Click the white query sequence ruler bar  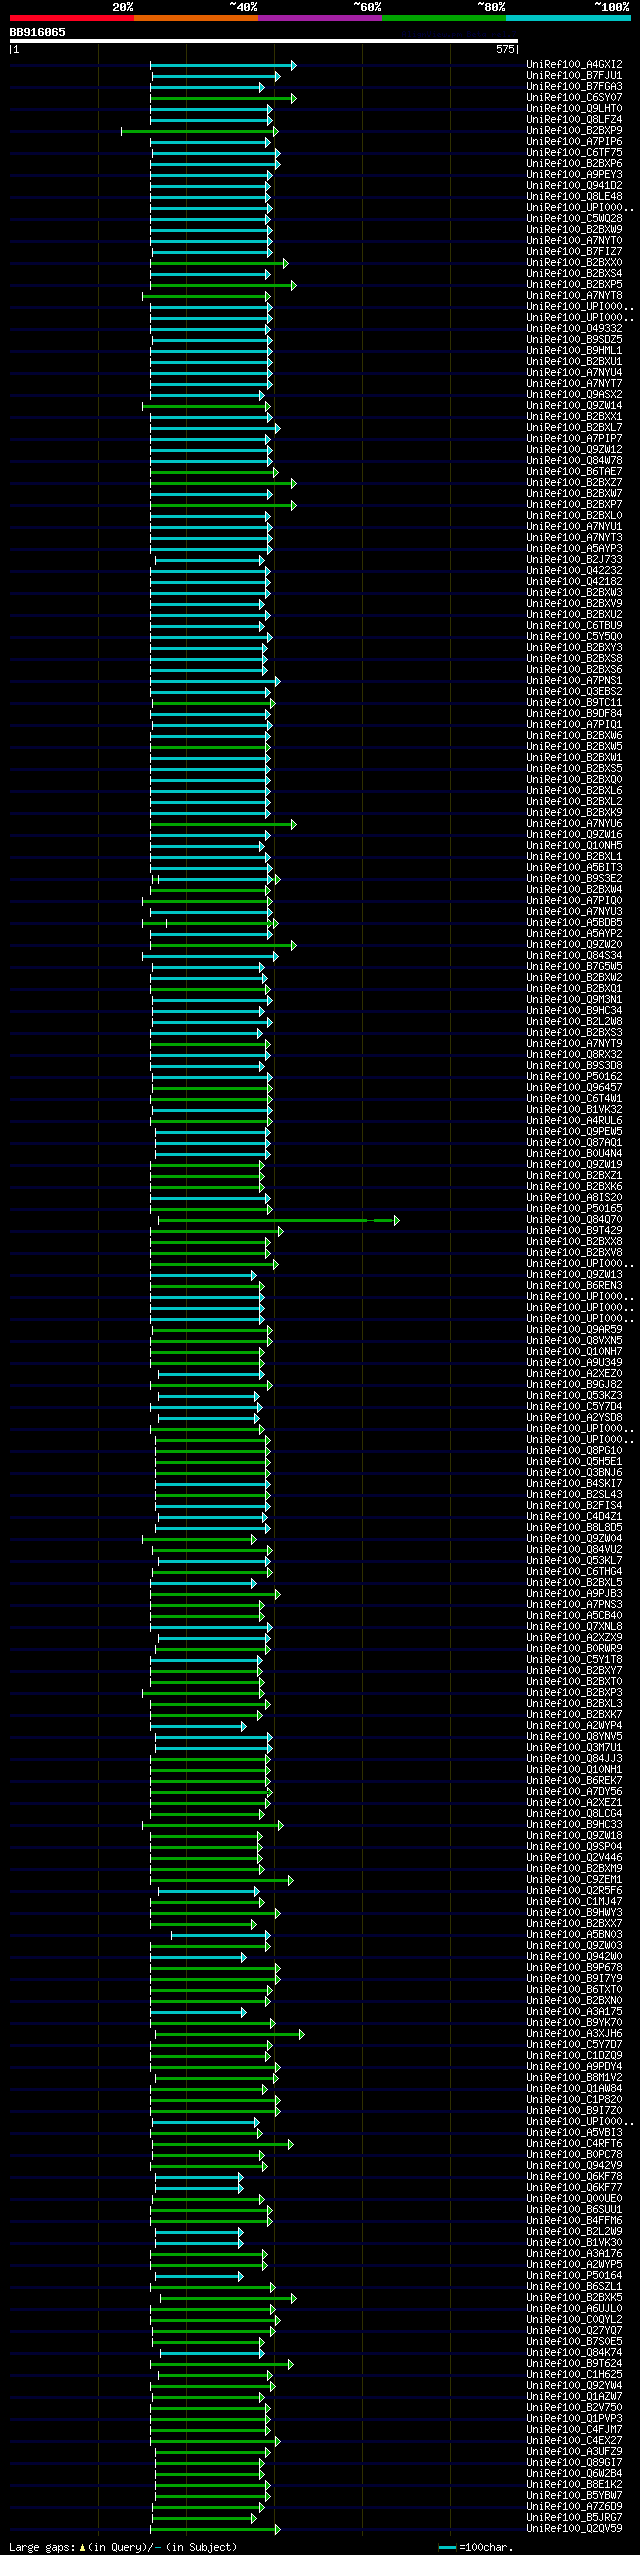[x=264, y=41]
